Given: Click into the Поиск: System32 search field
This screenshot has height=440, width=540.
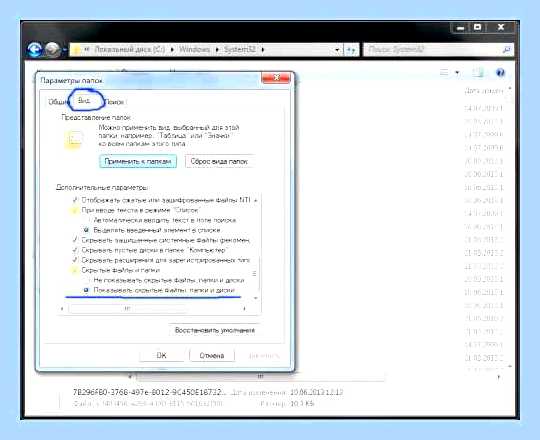Looking at the screenshot, I should pyautogui.click(x=432, y=50).
